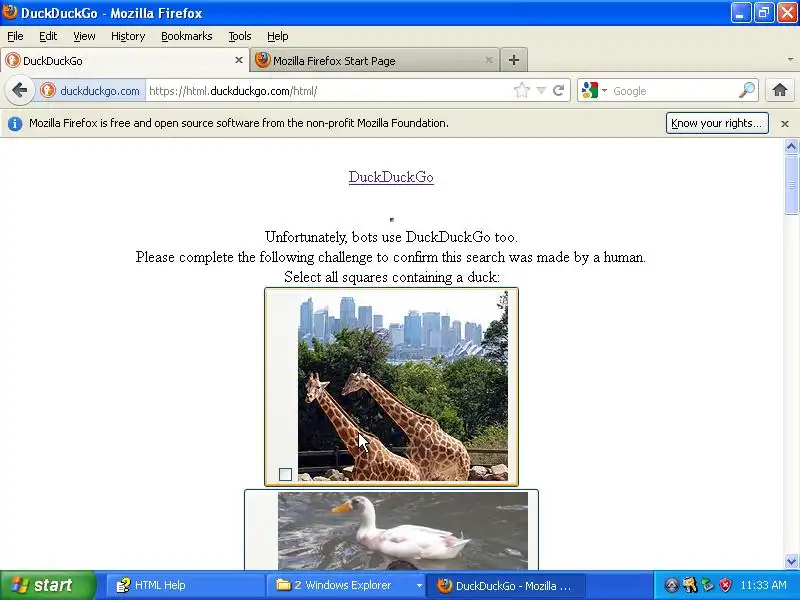Open the Firefox home page icon
The height and width of the screenshot is (600, 800).
(779, 90)
